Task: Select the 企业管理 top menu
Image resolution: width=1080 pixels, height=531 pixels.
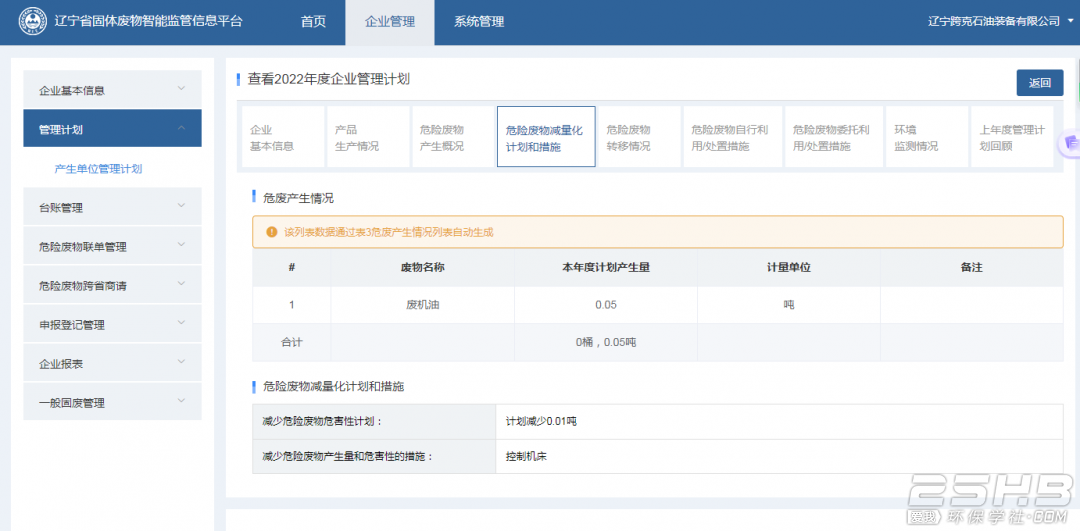Action: (x=390, y=22)
